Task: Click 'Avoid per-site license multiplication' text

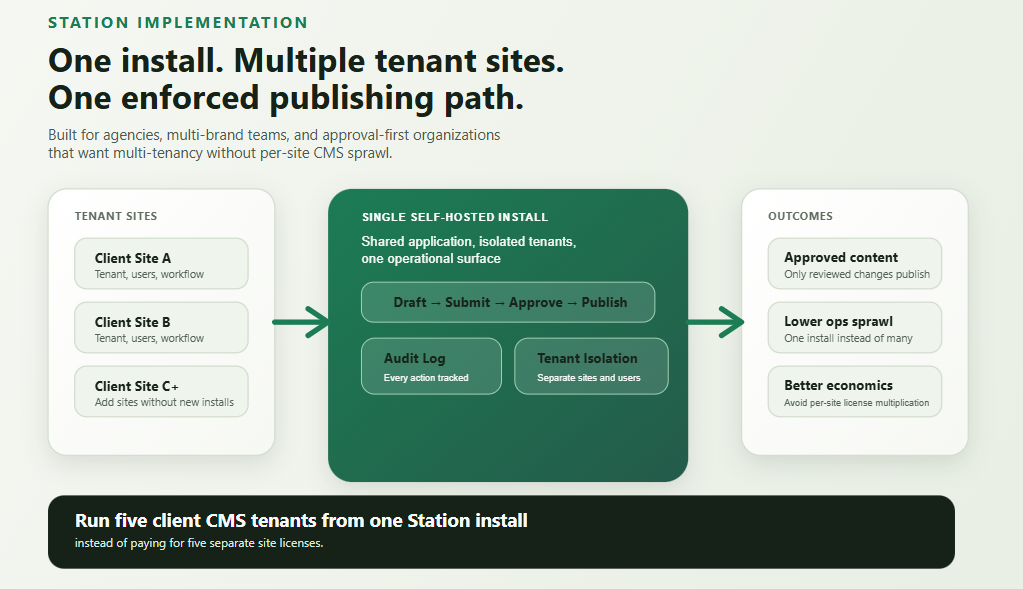Action: pyautogui.click(x=856, y=403)
